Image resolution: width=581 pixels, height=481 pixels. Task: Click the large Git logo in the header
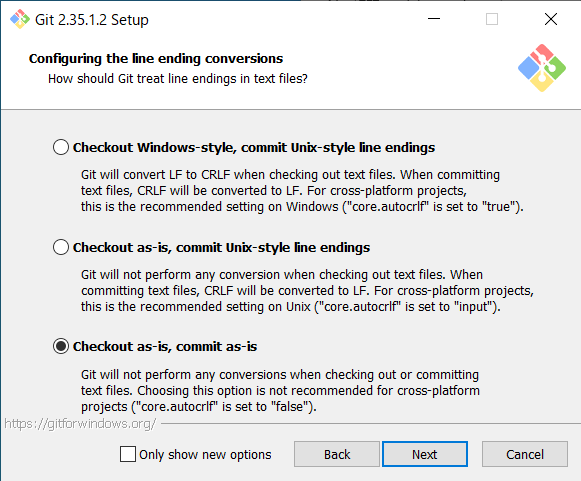pos(542,68)
